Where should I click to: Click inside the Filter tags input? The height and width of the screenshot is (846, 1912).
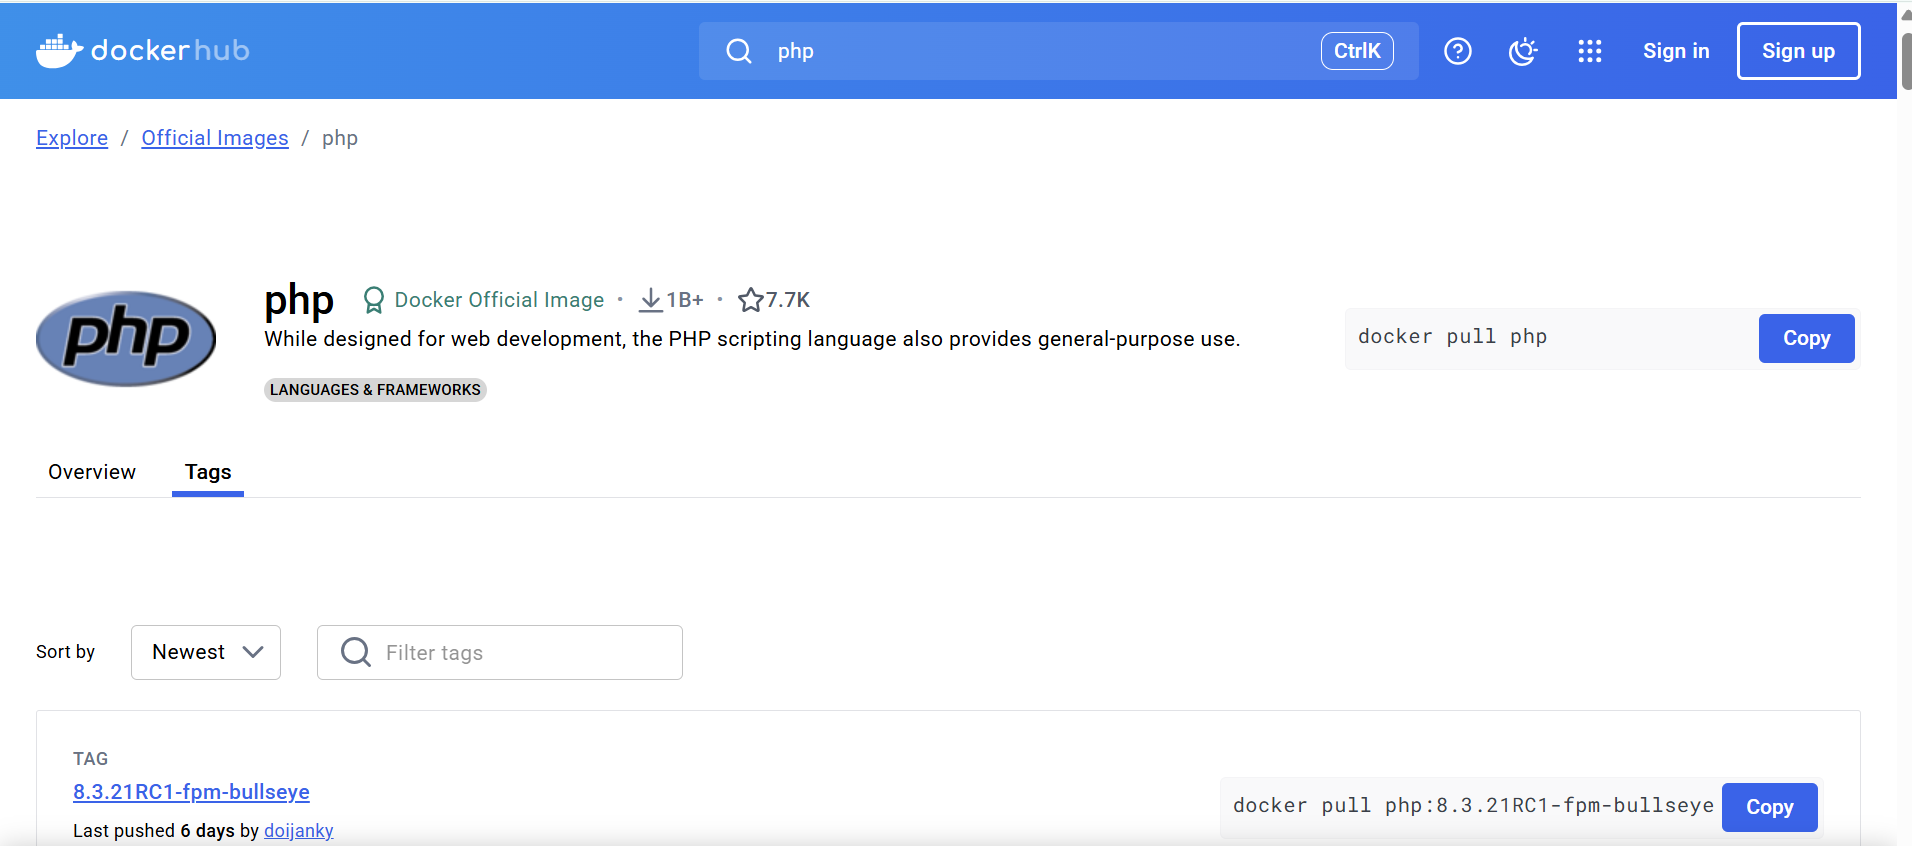click(500, 652)
